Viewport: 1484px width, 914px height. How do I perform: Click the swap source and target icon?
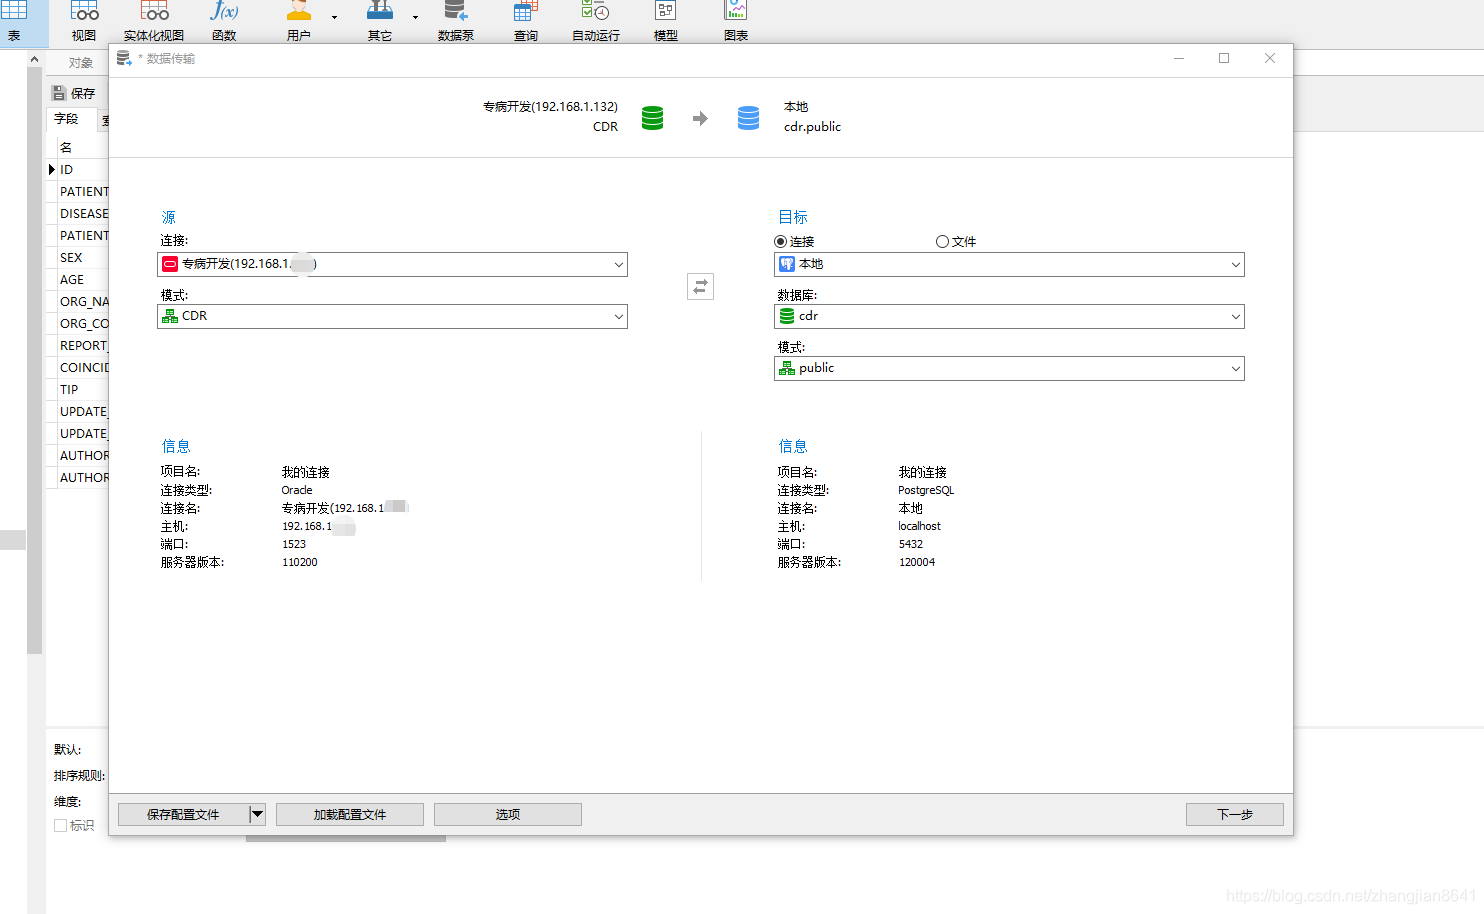[700, 287]
